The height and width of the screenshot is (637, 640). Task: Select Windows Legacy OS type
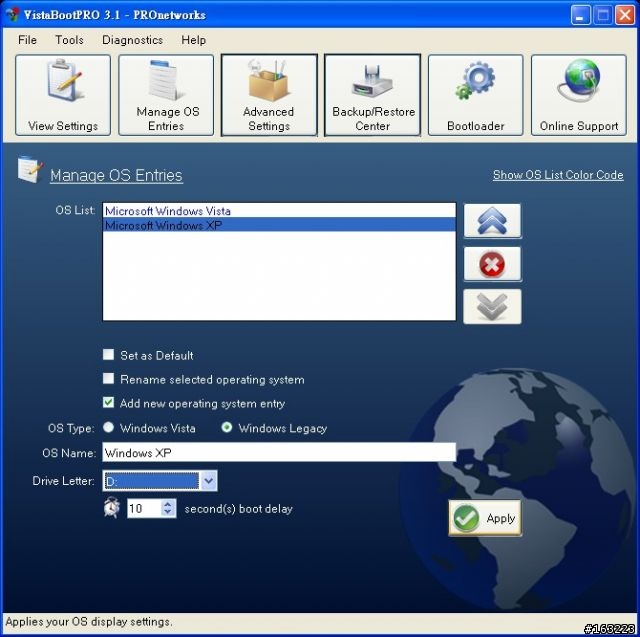[227, 427]
